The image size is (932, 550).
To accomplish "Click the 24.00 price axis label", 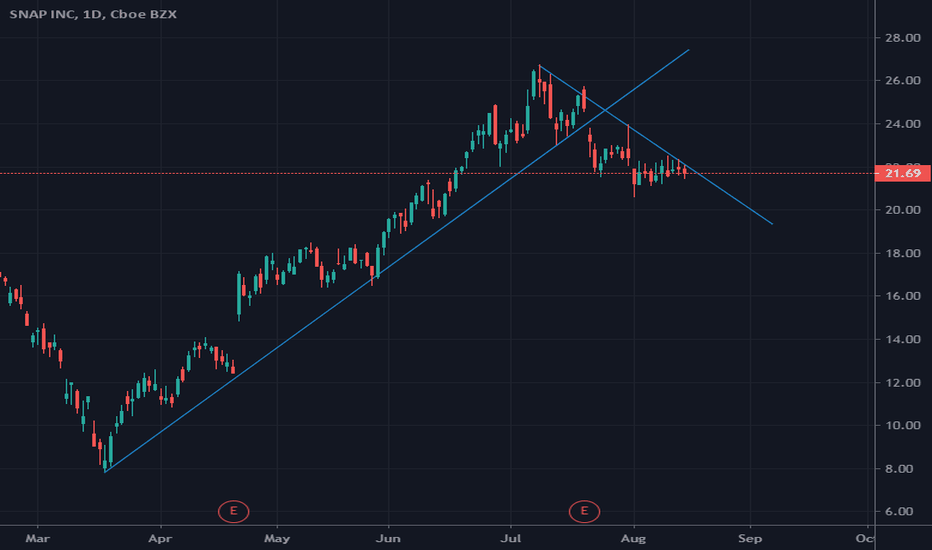I will click(x=902, y=124).
